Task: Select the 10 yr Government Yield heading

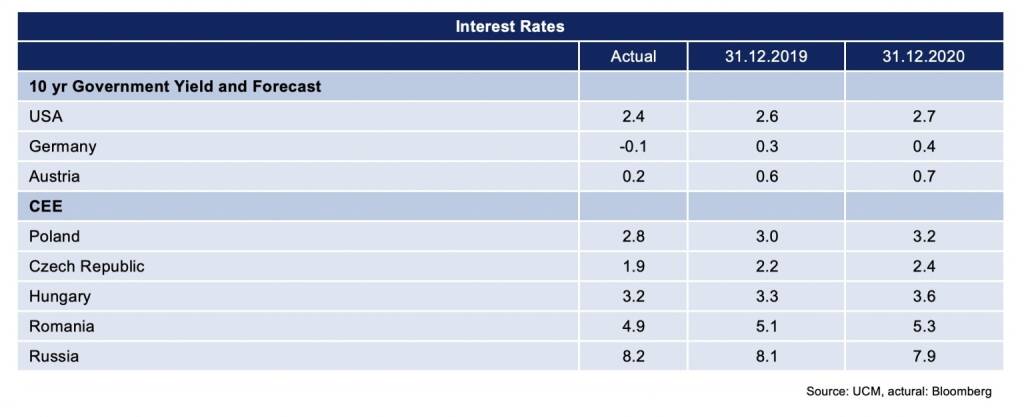Action: pos(178,87)
